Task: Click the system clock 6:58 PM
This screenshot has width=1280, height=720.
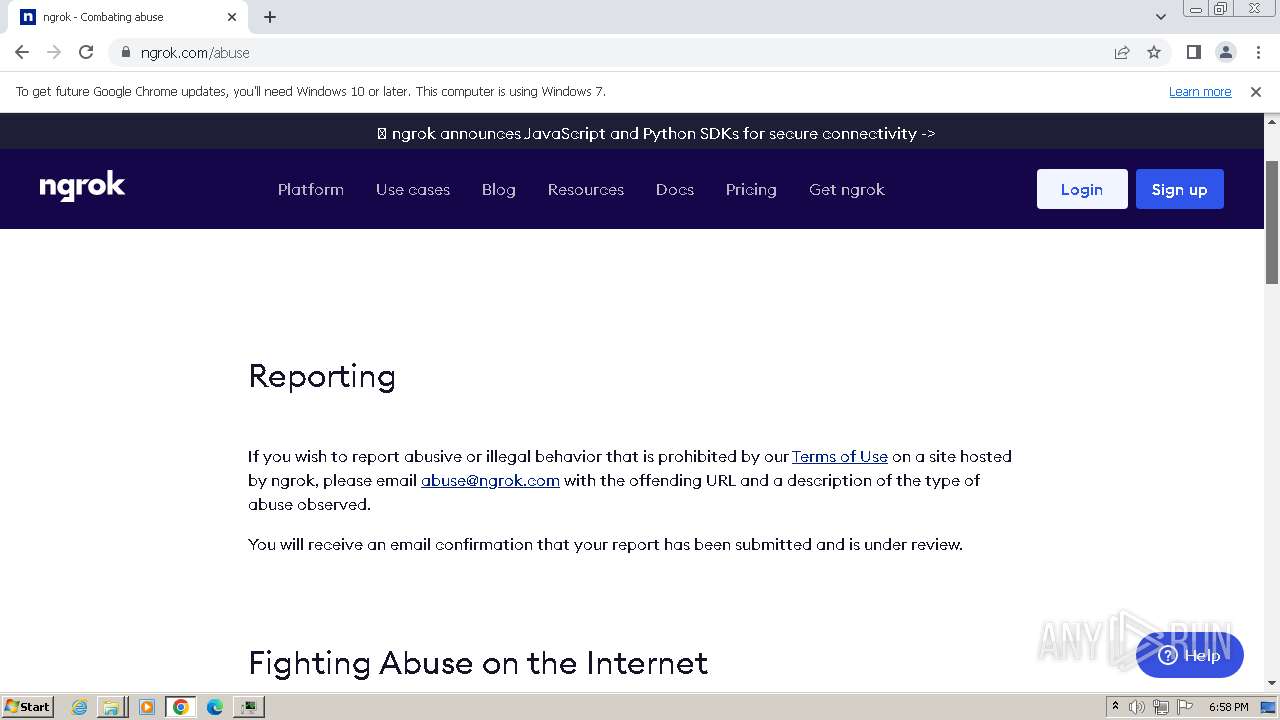Action: [x=1228, y=707]
